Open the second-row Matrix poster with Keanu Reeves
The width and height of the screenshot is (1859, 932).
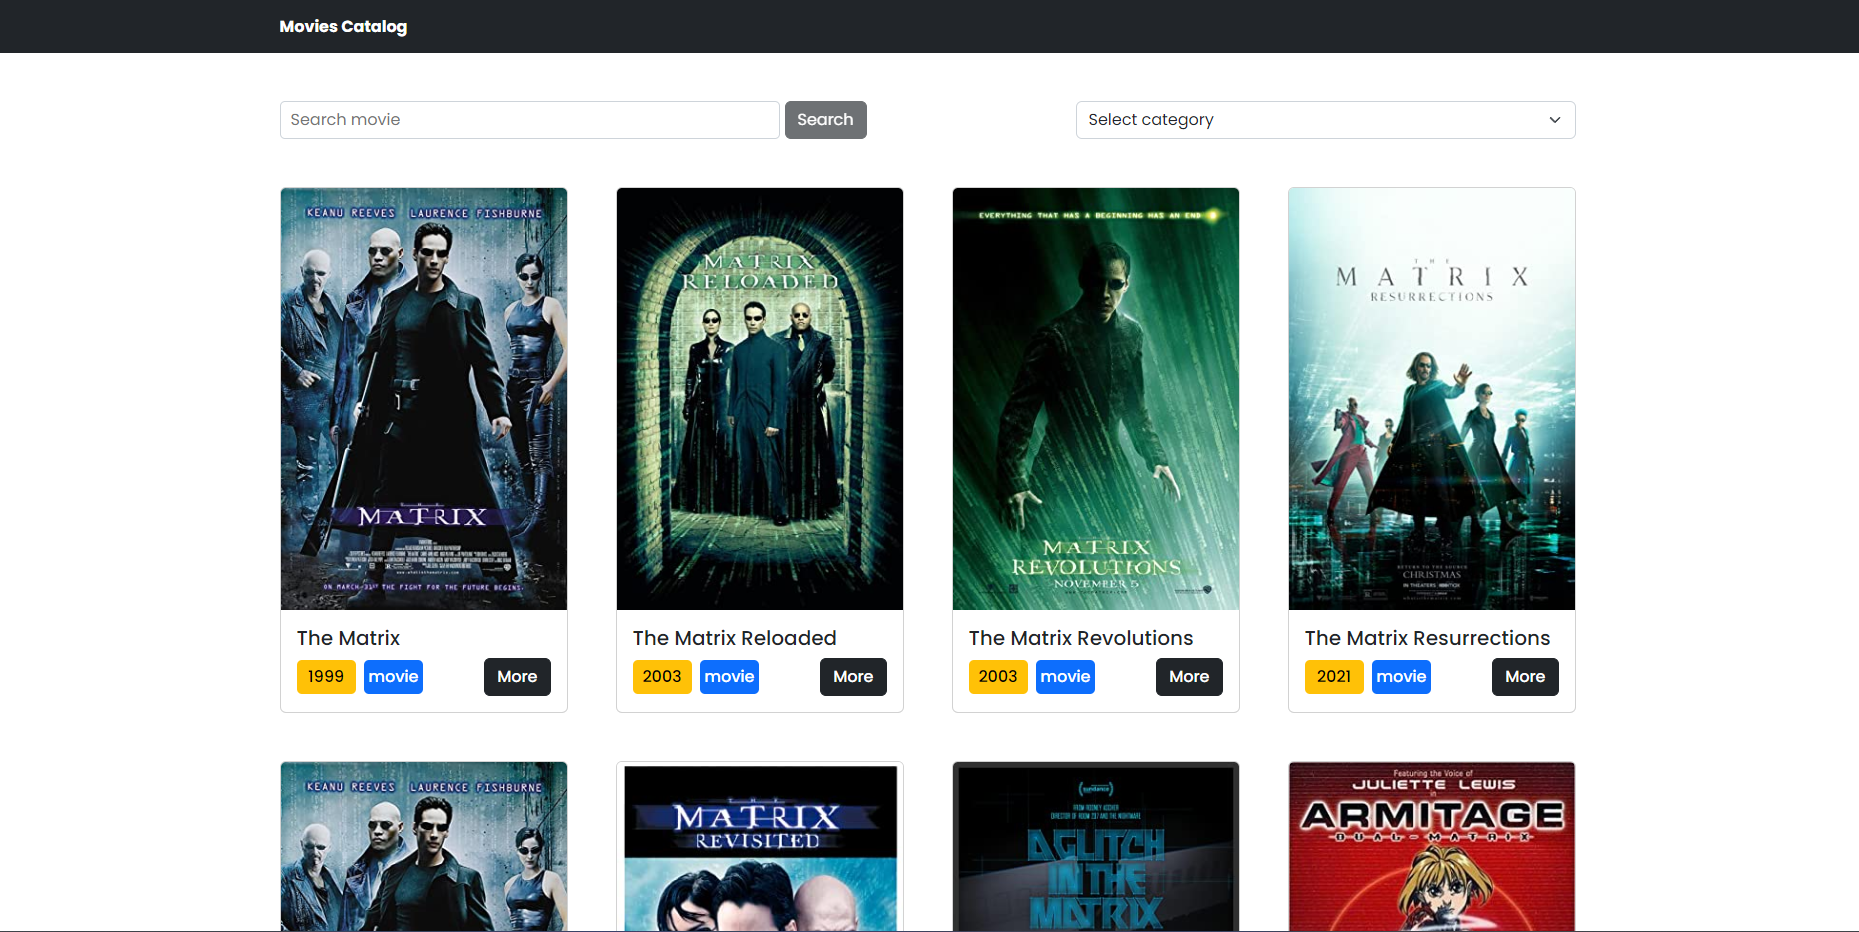(424, 847)
